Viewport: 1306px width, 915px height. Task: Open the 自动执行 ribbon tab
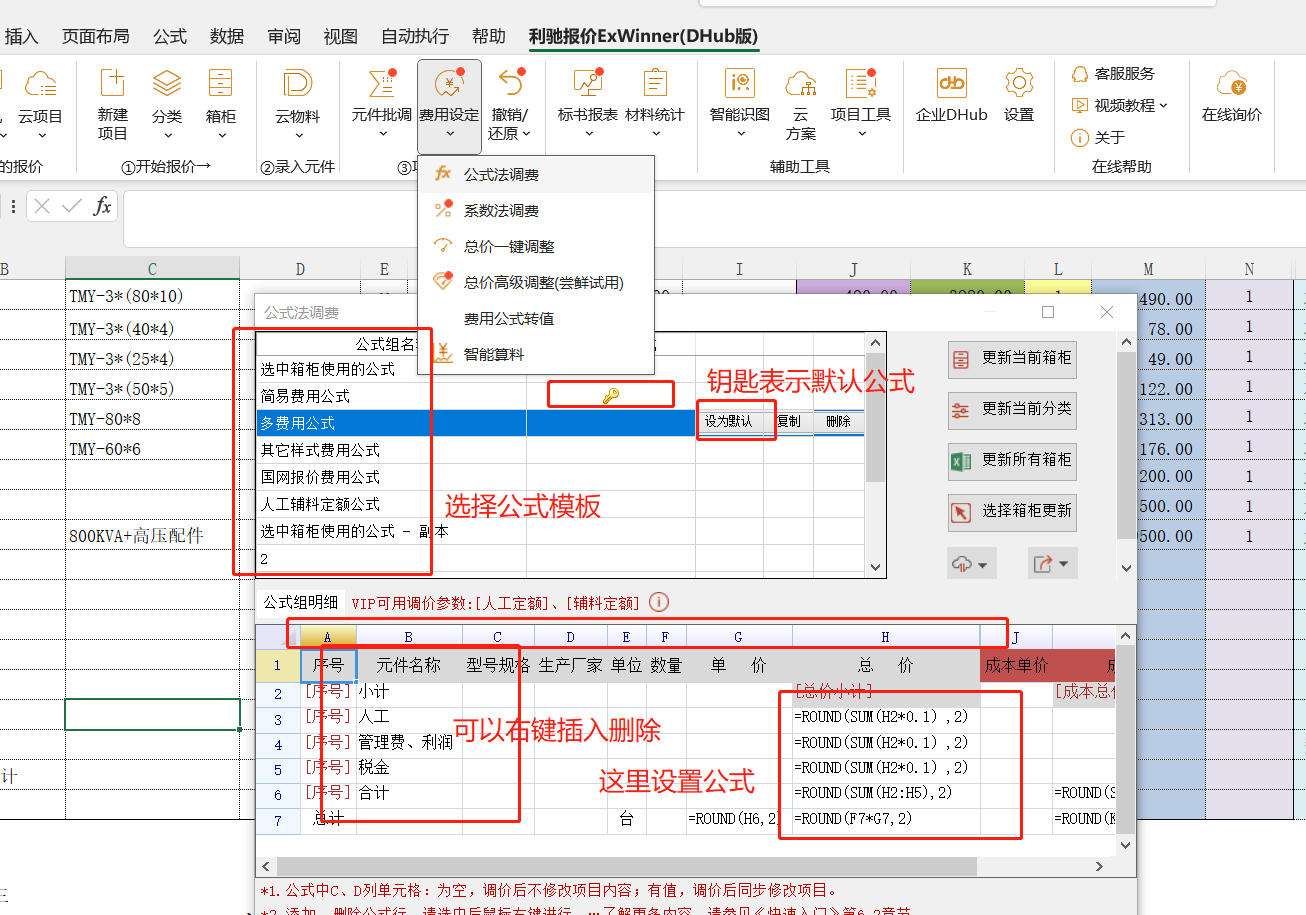415,36
